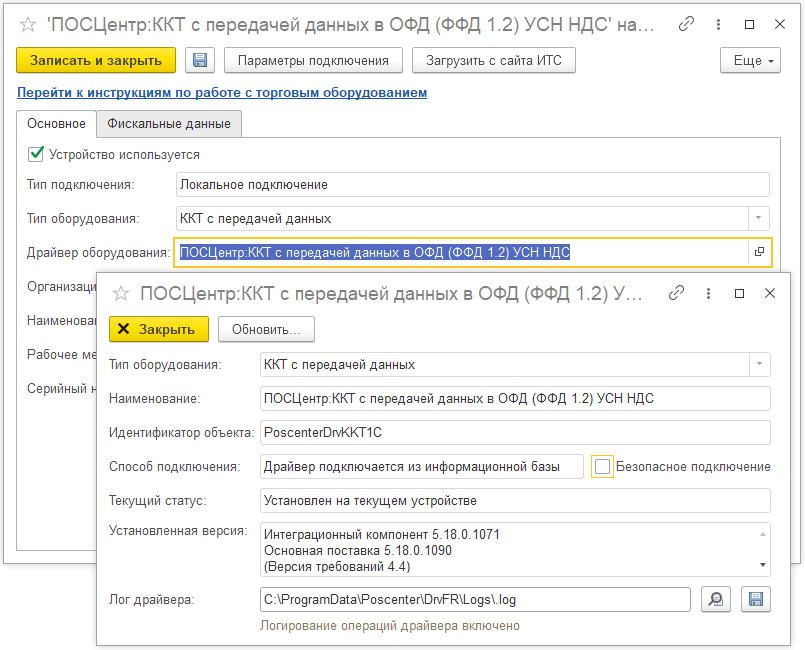Open driver item via field's open icon
The width and height of the screenshot is (805, 650).
760,252
